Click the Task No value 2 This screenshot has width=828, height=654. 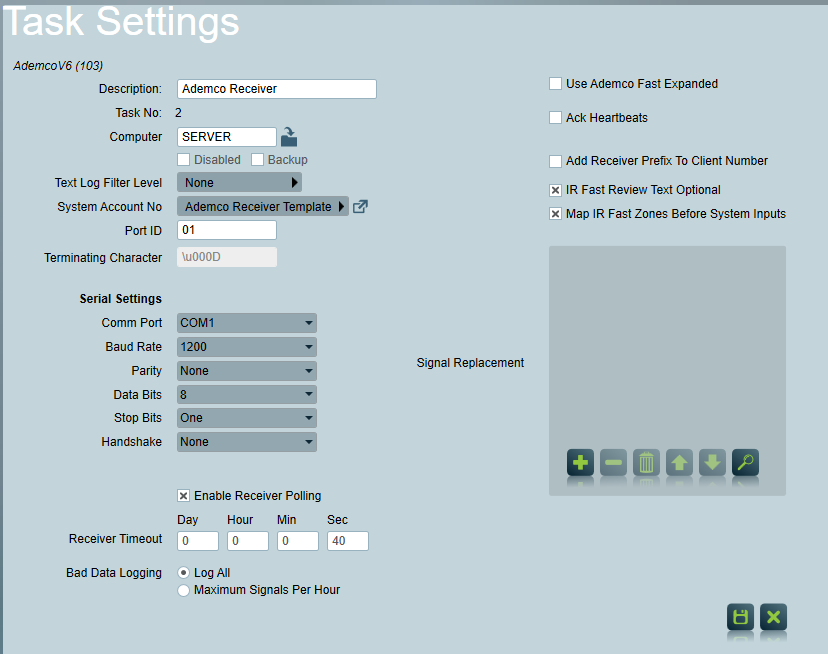pyautogui.click(x=178, y=113)
